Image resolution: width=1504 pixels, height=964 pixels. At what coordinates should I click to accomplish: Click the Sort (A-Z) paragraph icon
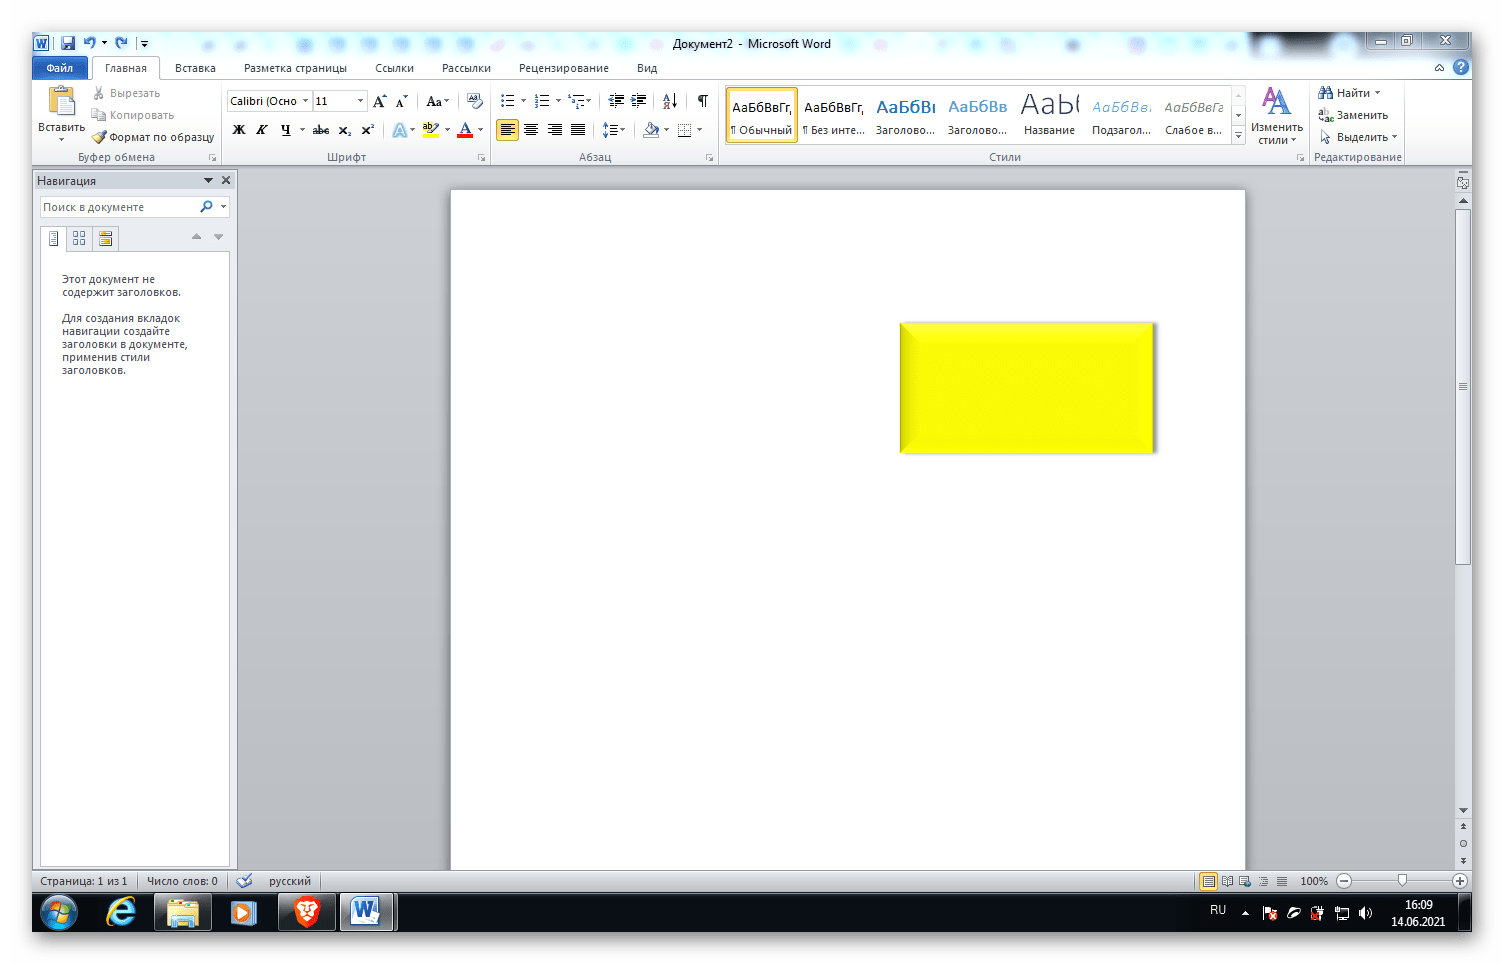(670, 101)
